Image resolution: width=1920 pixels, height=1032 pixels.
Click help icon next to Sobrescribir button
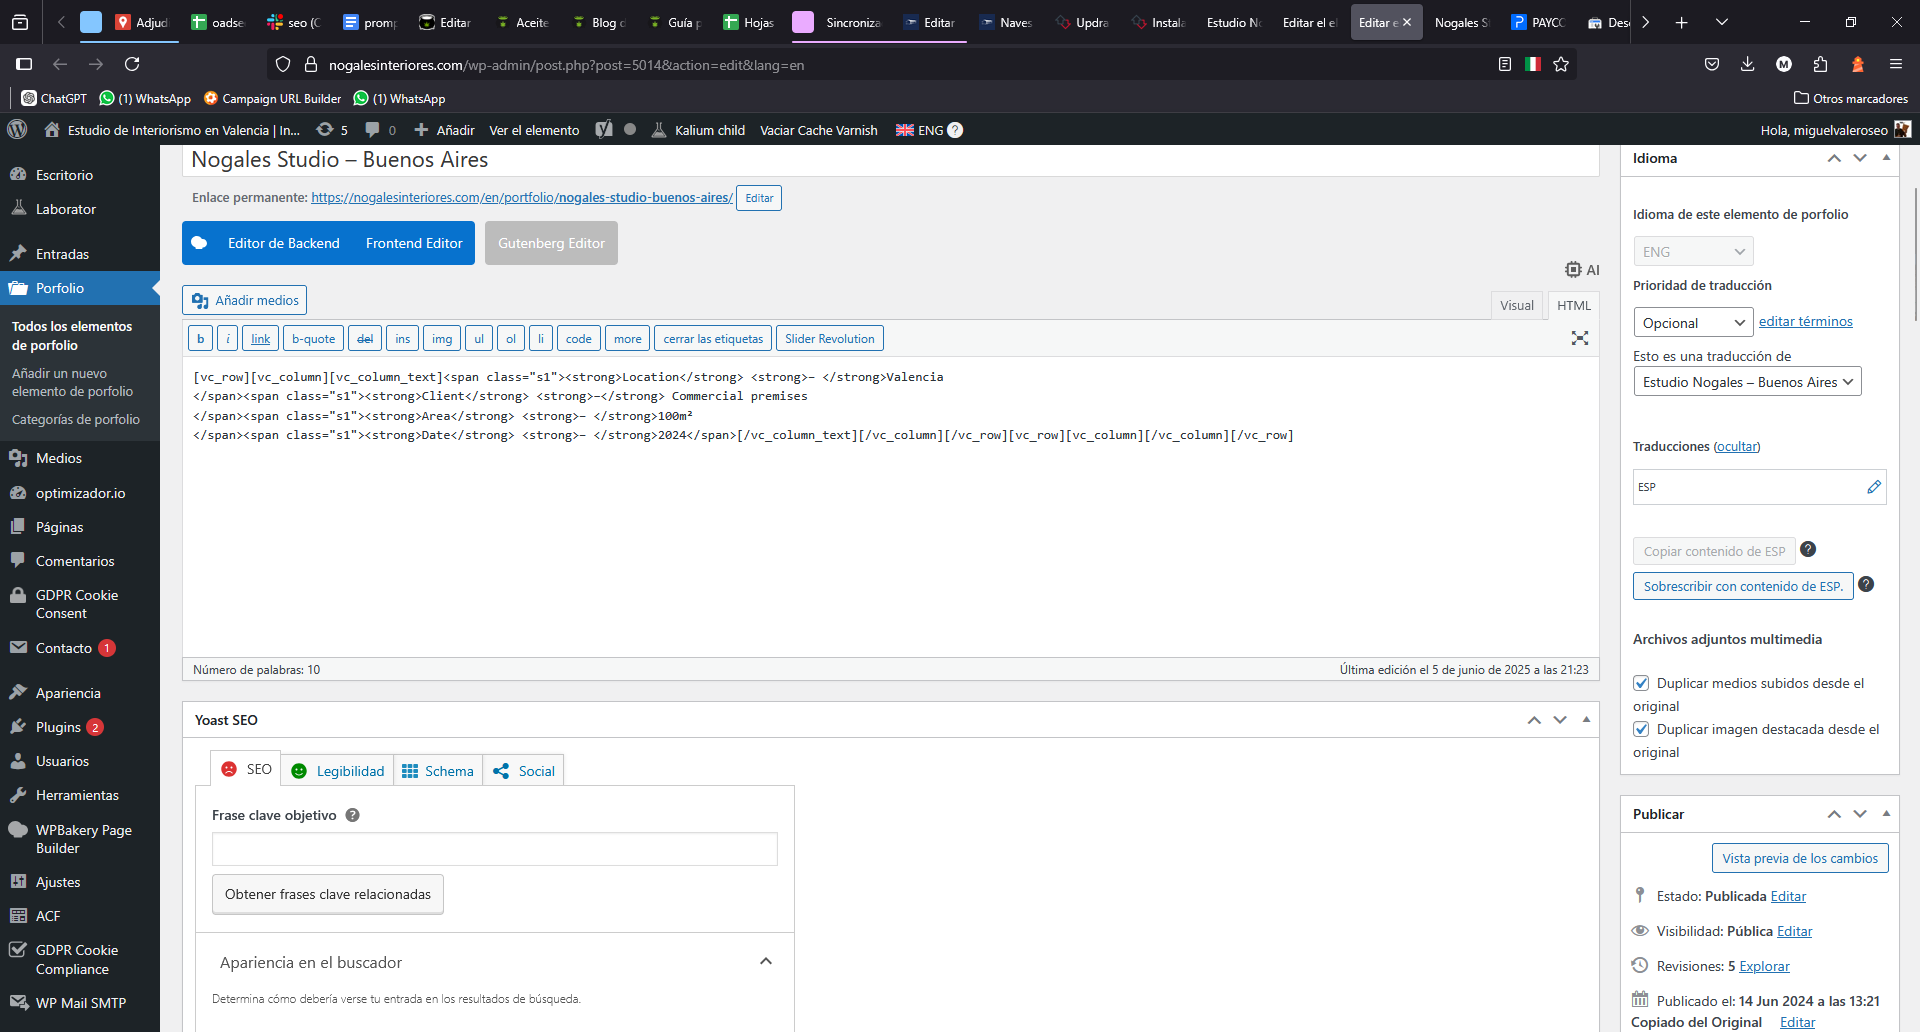coord(1866,584)
